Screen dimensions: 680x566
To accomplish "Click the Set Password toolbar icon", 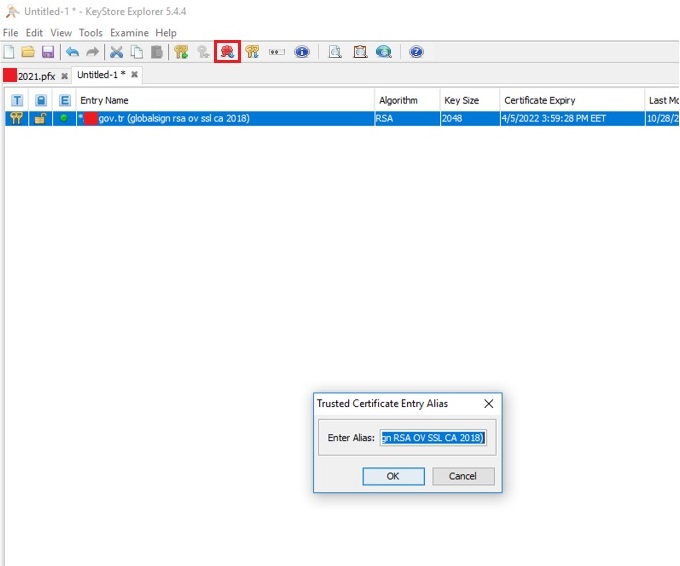I will (x=277, y=52).
